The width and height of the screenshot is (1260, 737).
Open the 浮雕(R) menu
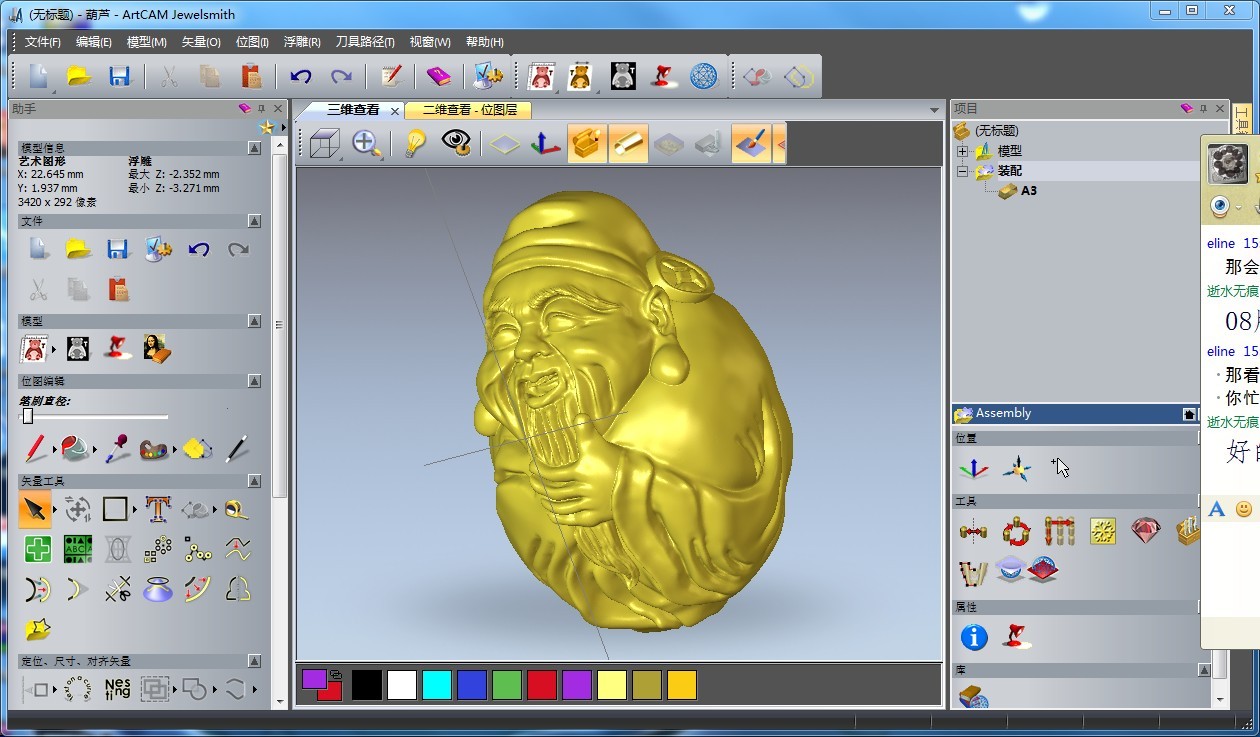pyautogui.click(x=302, y=42)
